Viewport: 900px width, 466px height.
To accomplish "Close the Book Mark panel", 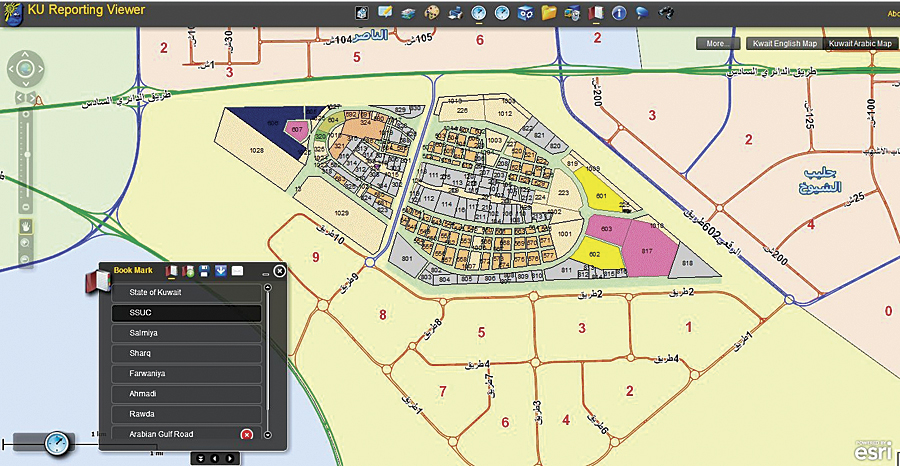I will [279, 271].
